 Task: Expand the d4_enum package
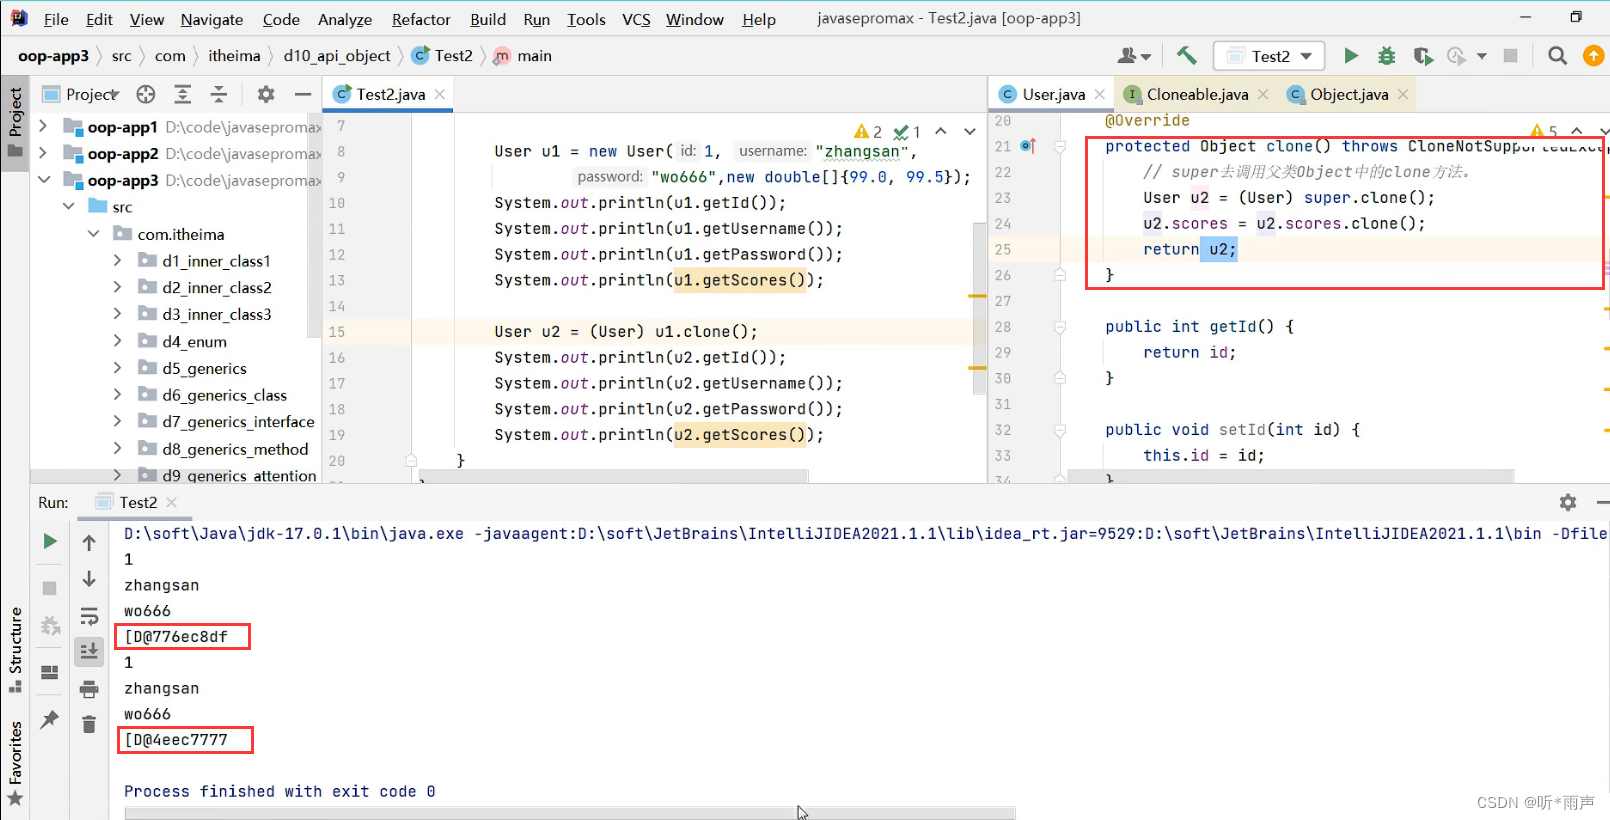tap(117, 341)
